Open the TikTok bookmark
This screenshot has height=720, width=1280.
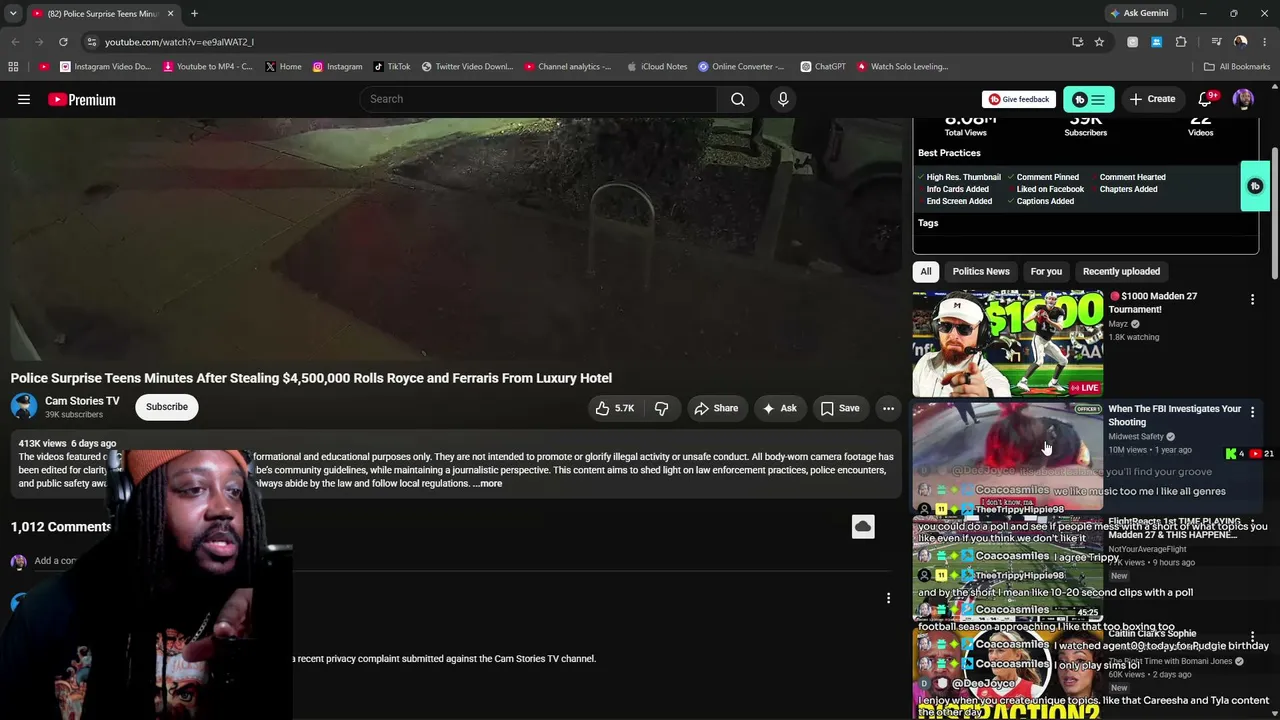[x=392, y=67]
